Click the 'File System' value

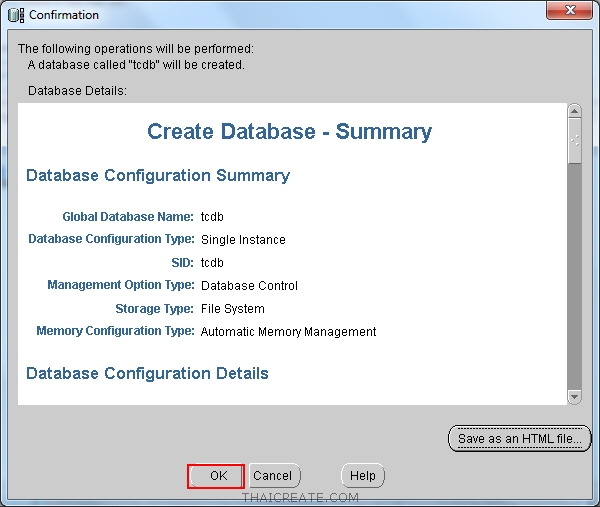(233, 309)
